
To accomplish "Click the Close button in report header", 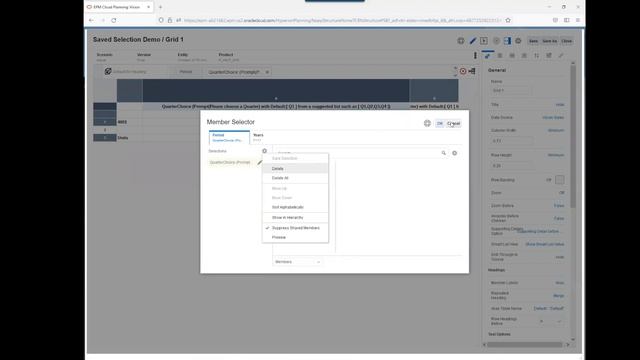I will point(567,41).
